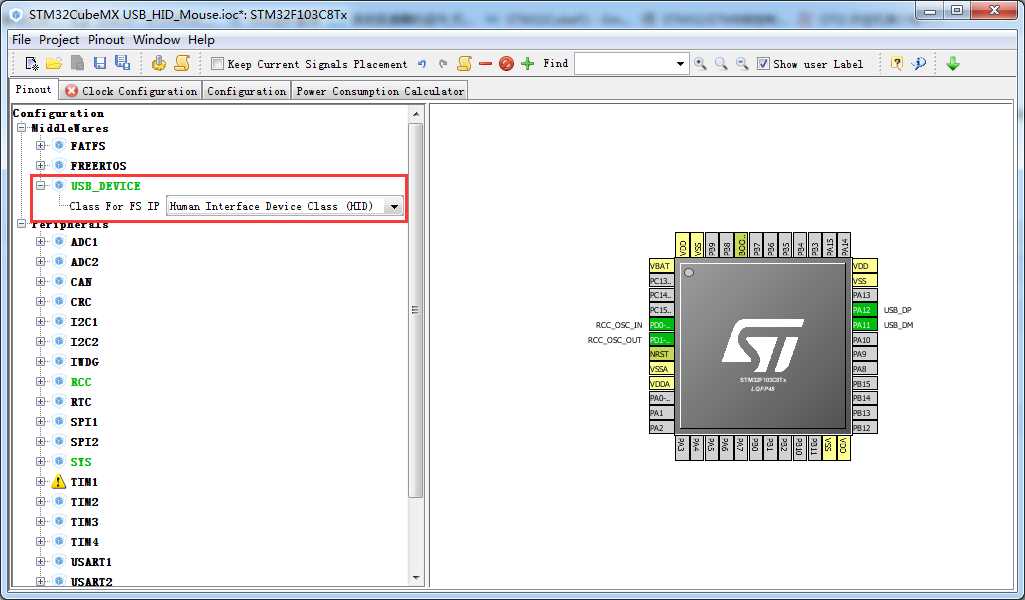Select I2C2 in the peripherals tree

(x=84, y=342)
